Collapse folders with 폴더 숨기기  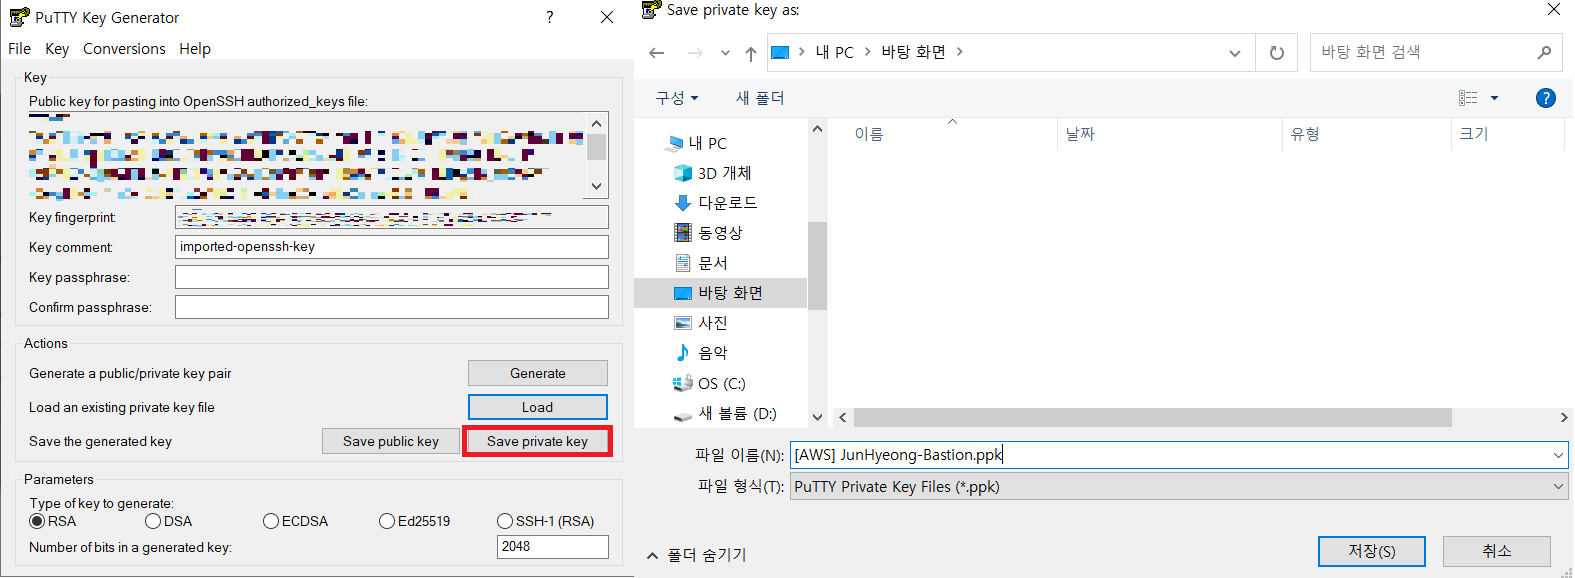pyautogui.click(x=698, y=555)
